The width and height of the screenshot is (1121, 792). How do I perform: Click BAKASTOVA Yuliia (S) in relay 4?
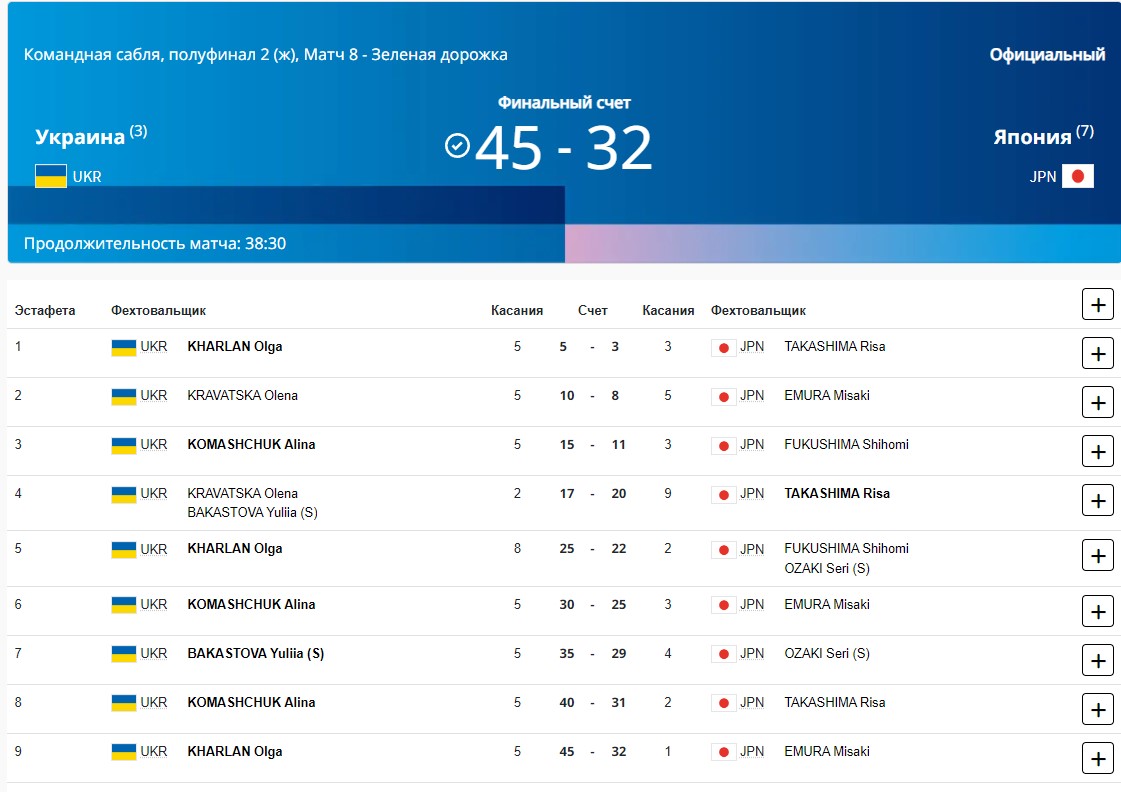pyautogui.click(x=252, y=513)
